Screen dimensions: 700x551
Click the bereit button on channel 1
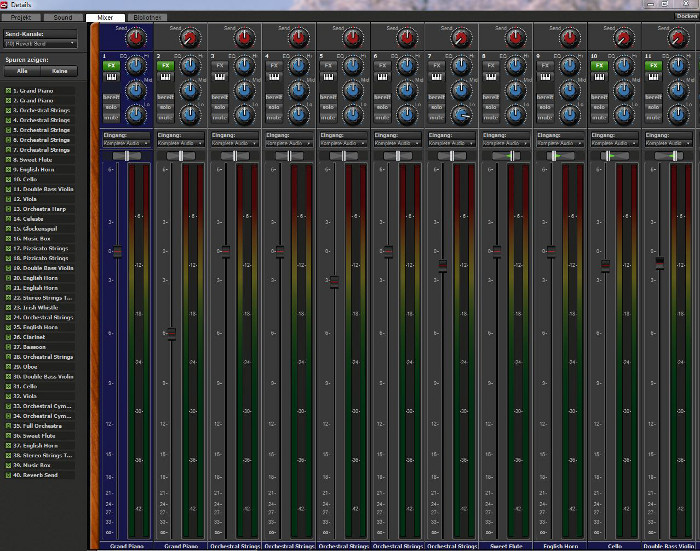click(x=111, y=97)
